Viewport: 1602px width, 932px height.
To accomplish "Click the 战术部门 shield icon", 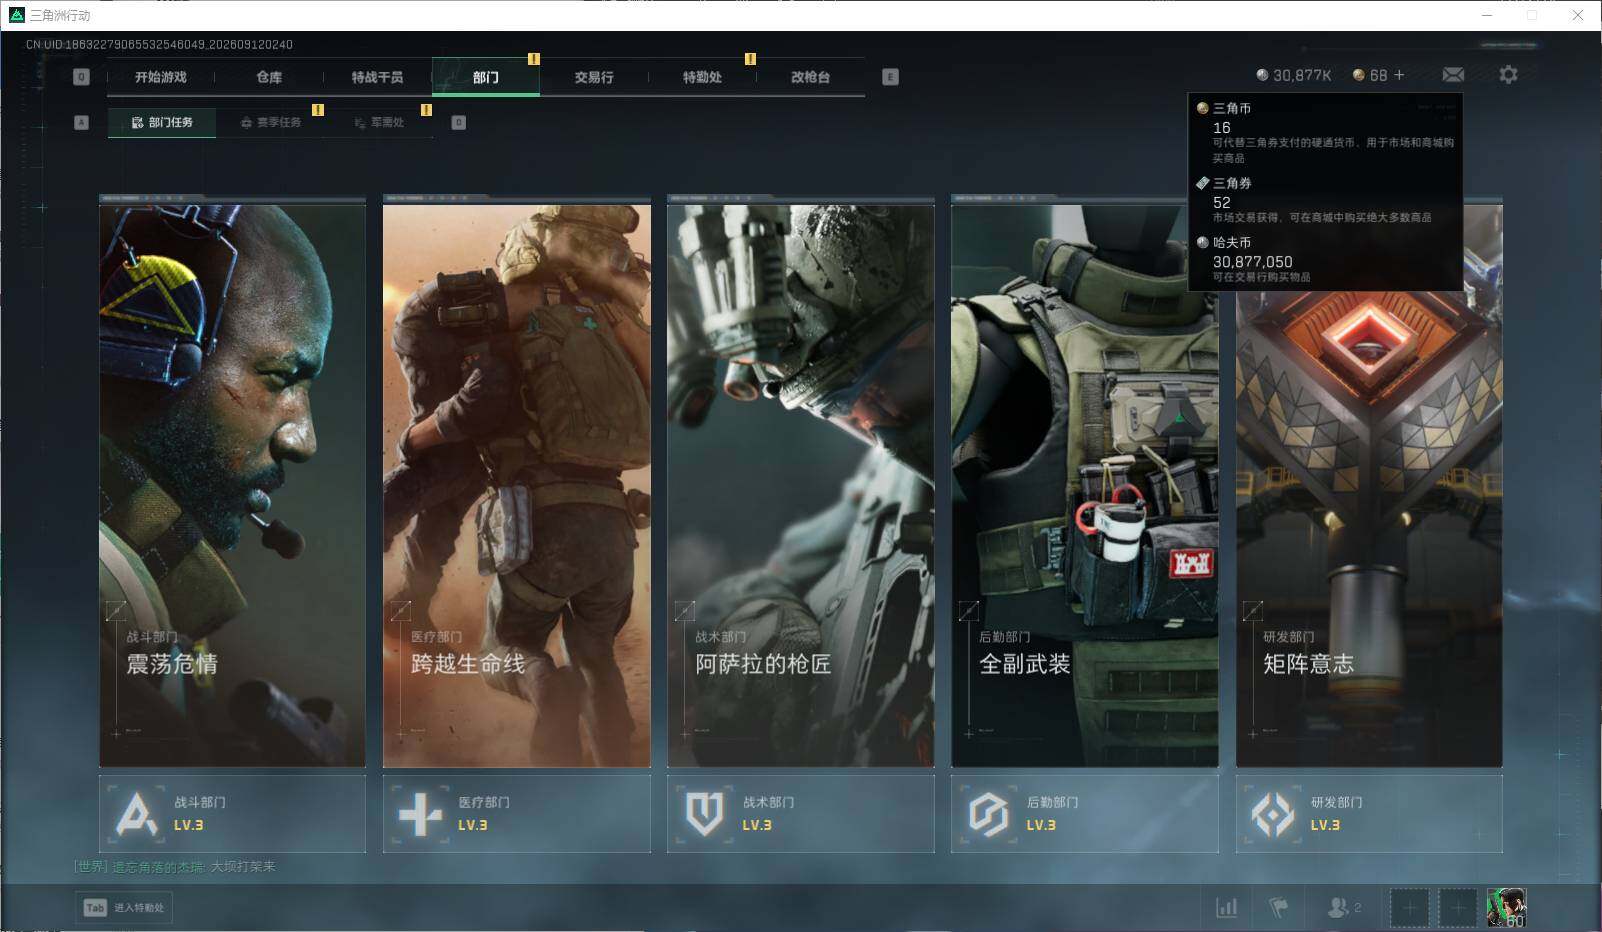I will point(704,814).
